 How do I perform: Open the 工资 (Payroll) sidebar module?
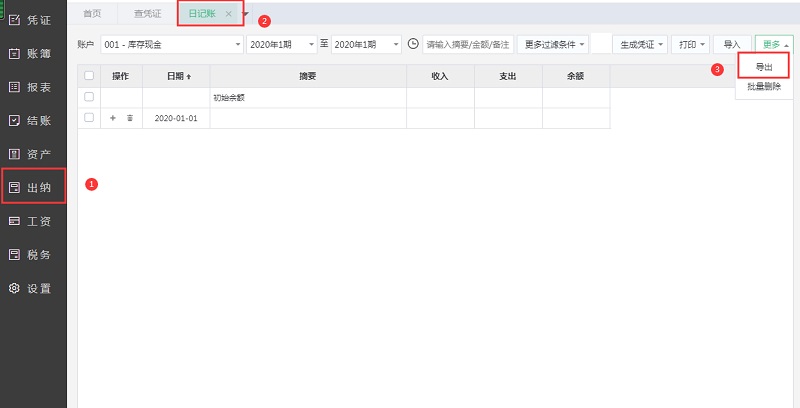32,221
